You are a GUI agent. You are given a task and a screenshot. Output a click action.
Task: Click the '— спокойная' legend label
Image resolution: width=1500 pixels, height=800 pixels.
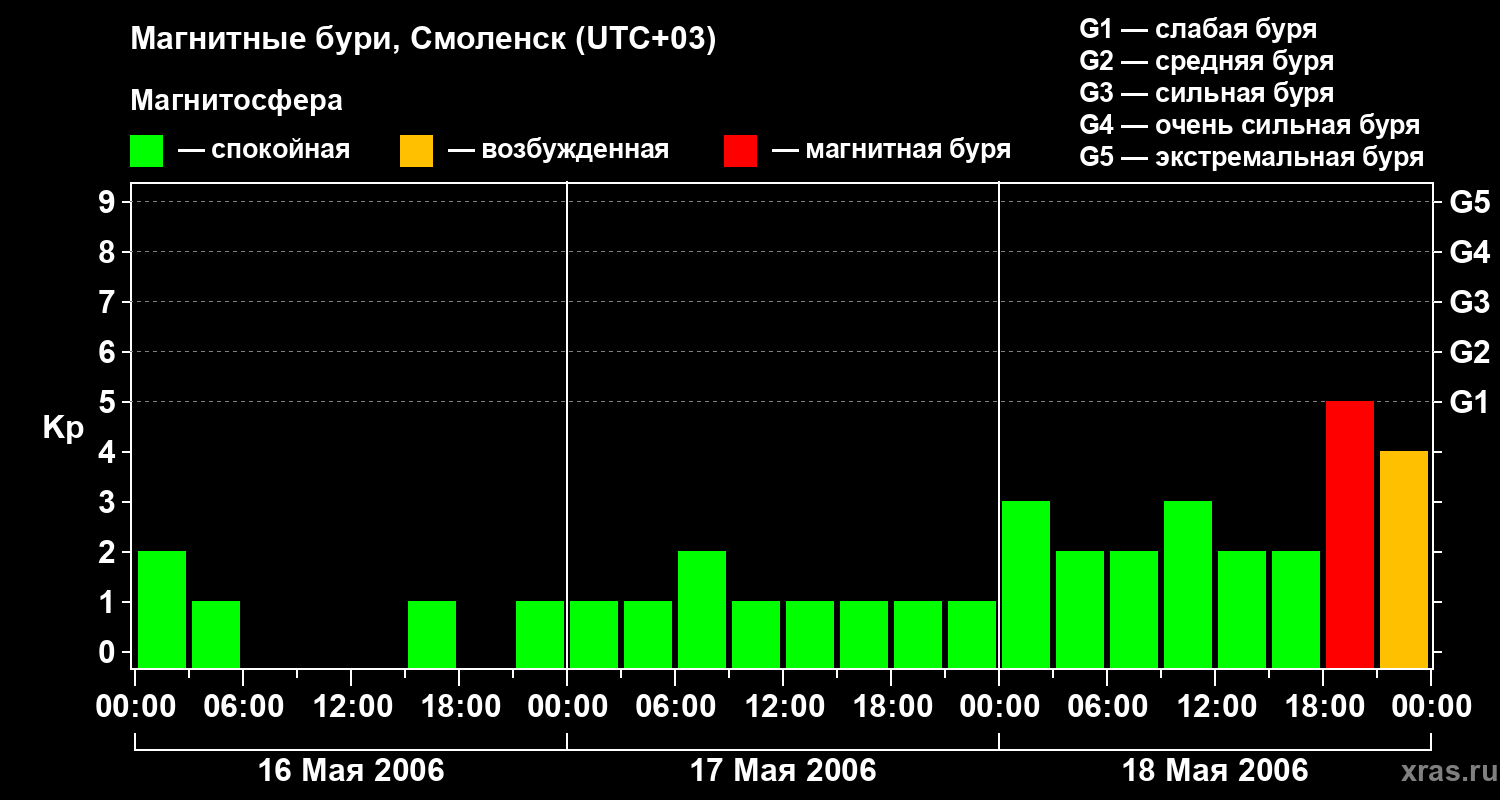click(x=264, y=150)
